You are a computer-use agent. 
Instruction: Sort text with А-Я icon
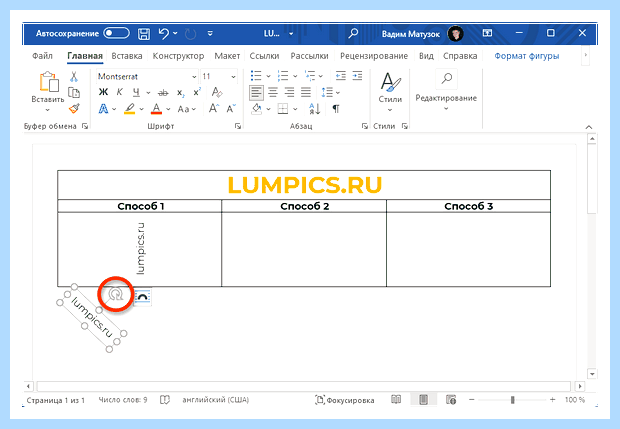pos(315,109)
